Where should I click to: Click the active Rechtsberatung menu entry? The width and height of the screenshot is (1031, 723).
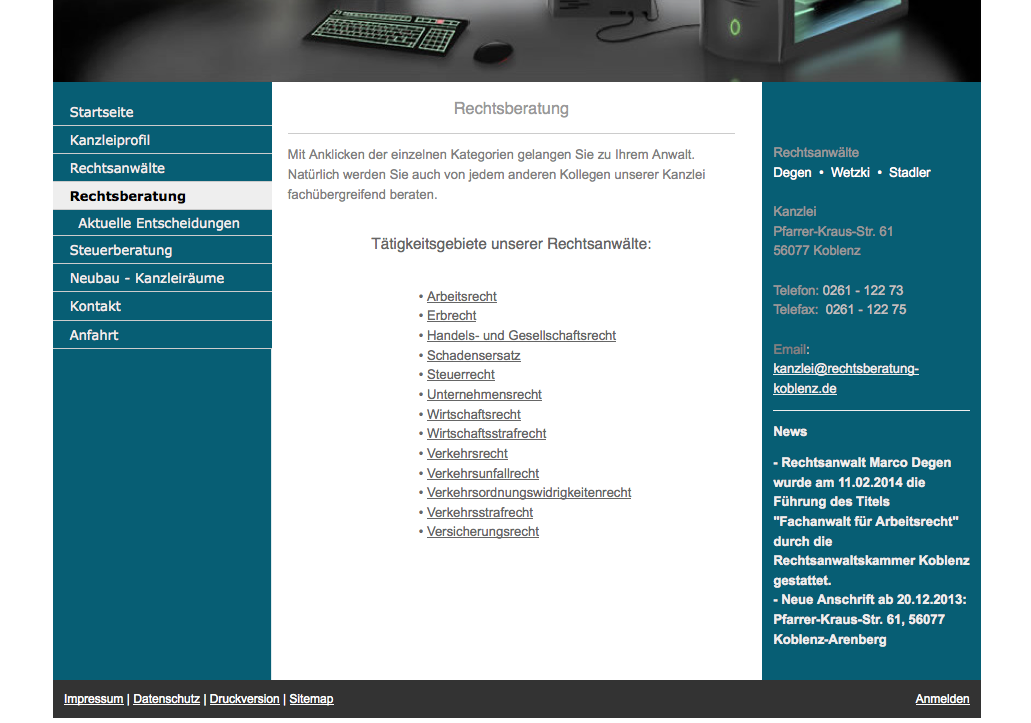click(x=162, y=196)
